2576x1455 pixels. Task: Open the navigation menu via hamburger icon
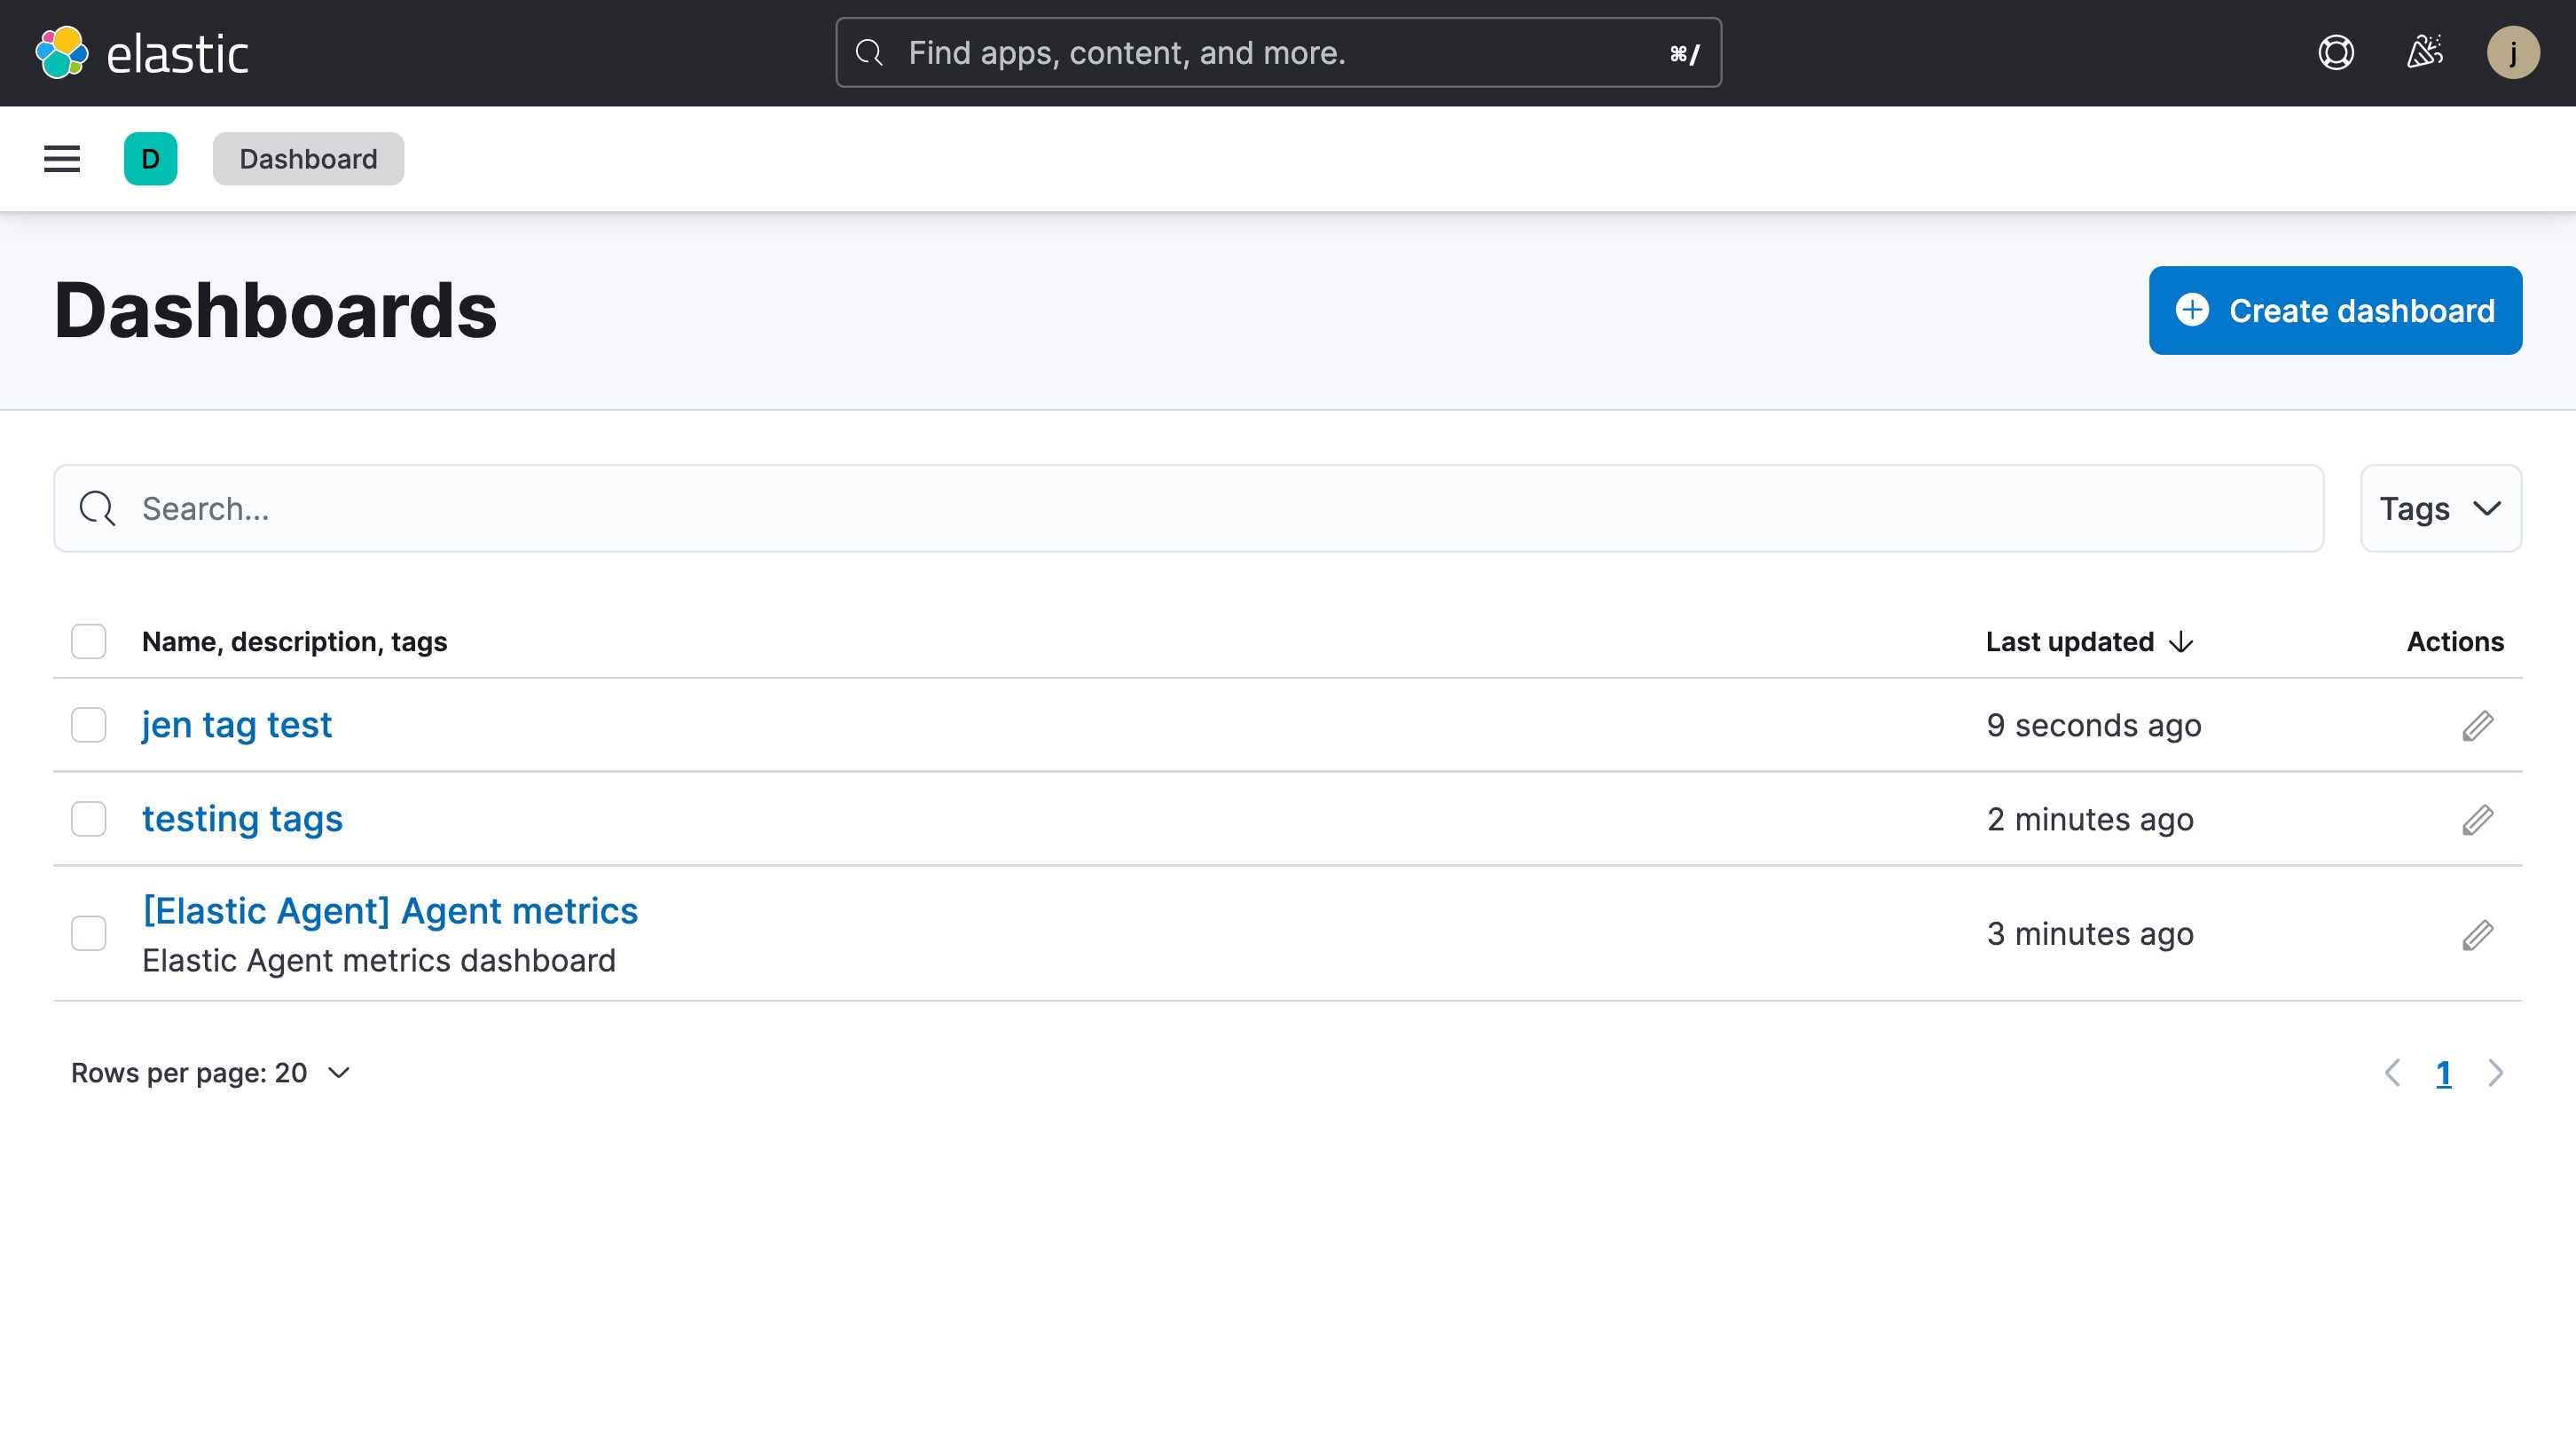point(61,159)
